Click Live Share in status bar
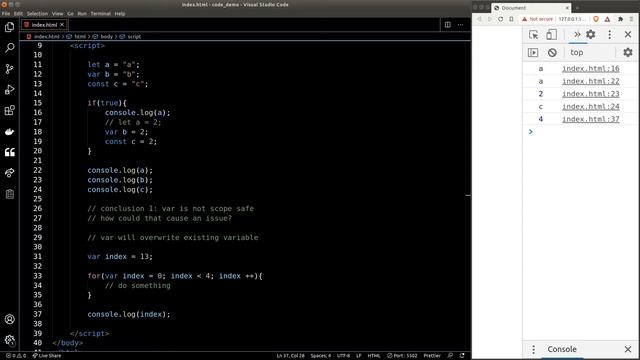This screenshot has width=640, height=360. (x=47, y=356)
